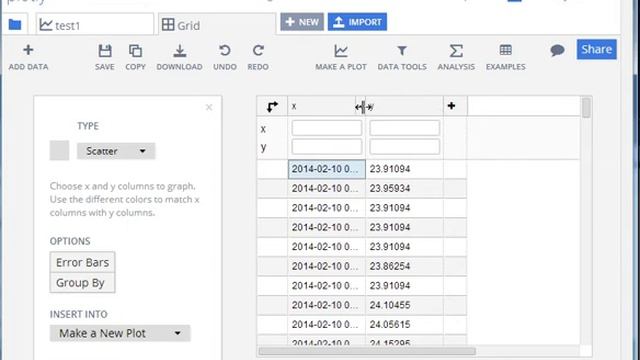The image size is (640, 360).
Task: Click the NEW button
Action: (302, 22)
